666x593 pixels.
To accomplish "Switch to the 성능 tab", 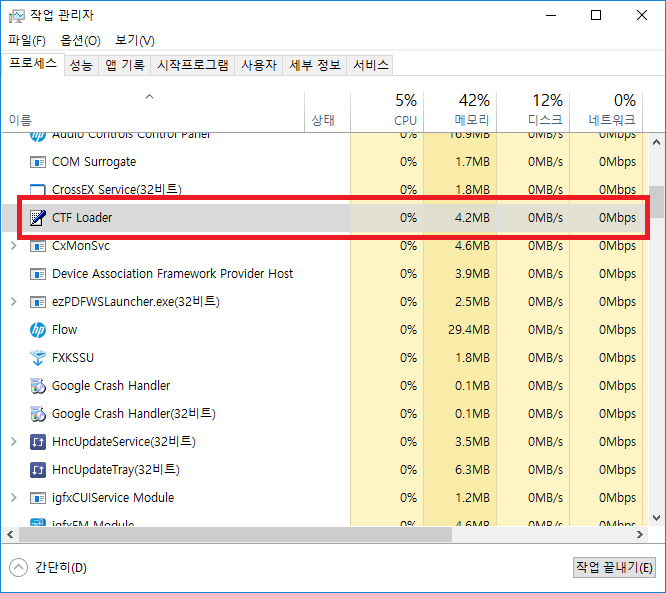I will tap(81, 65).
